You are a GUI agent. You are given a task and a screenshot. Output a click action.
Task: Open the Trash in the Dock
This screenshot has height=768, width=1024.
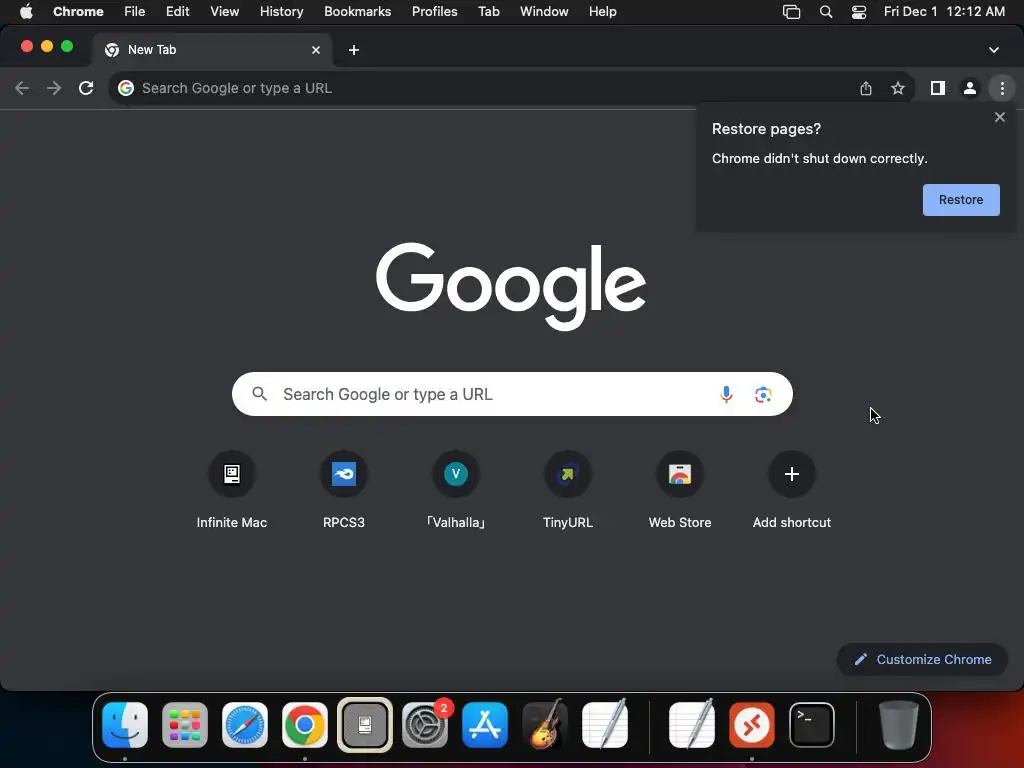[899, 725]
